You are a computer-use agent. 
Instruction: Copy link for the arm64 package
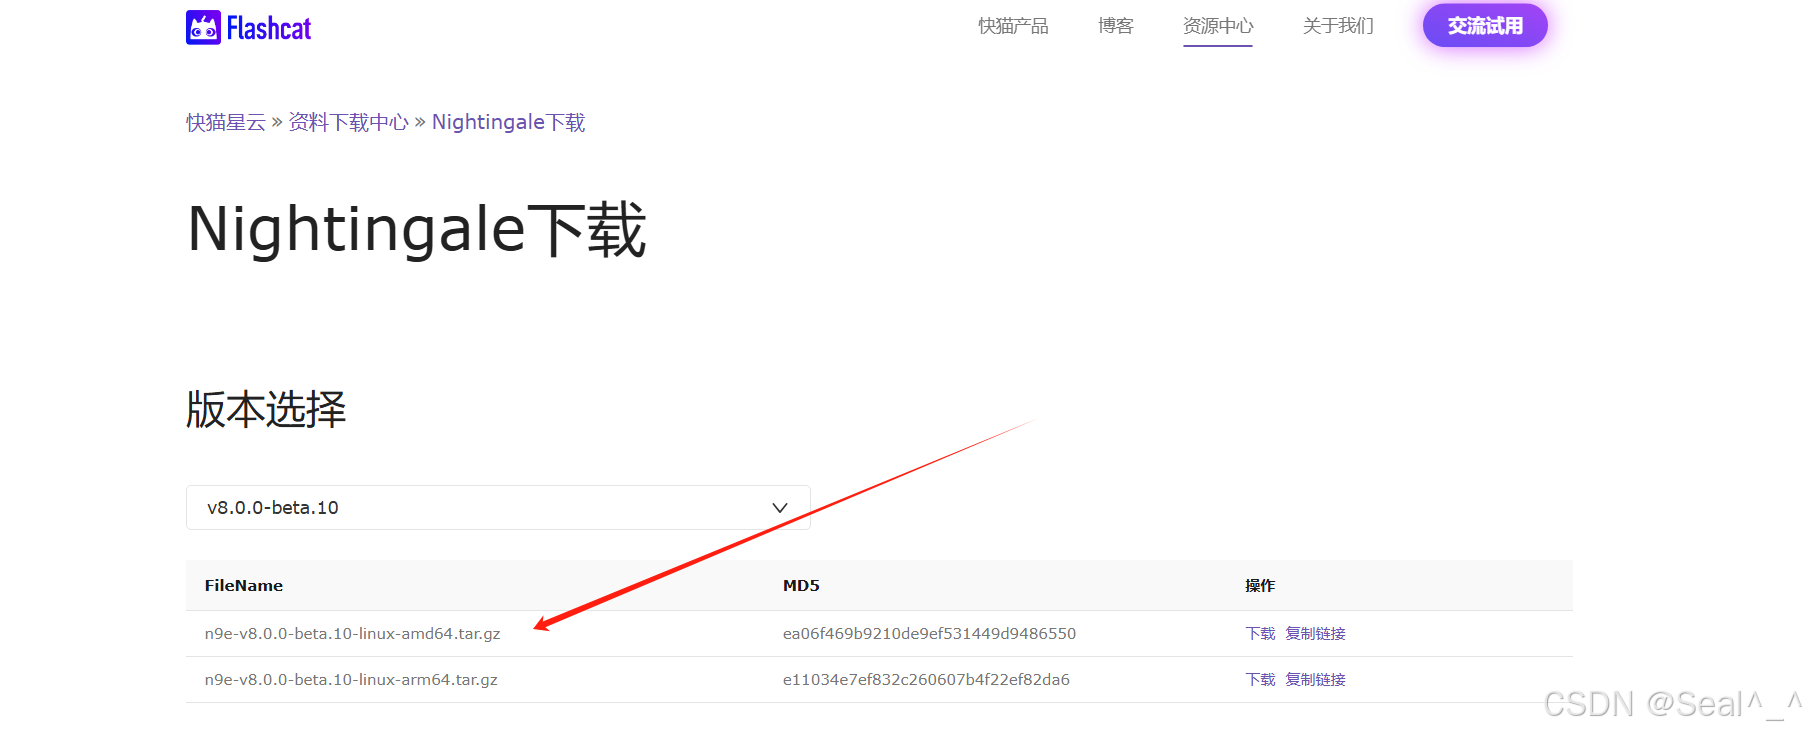coord(1315,680)
